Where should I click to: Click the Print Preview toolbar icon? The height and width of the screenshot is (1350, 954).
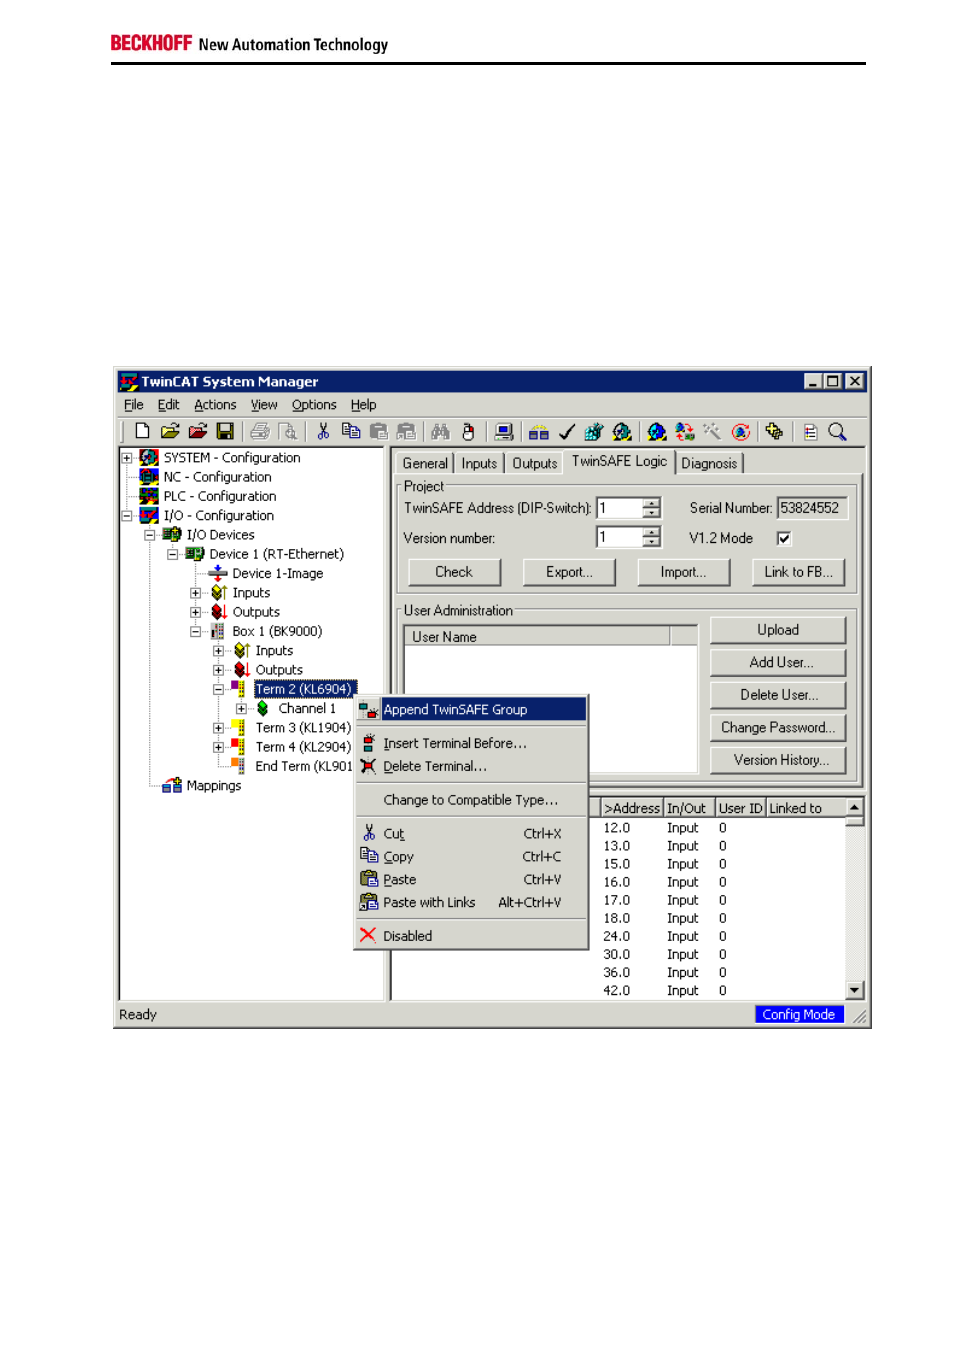coord(288,432)
